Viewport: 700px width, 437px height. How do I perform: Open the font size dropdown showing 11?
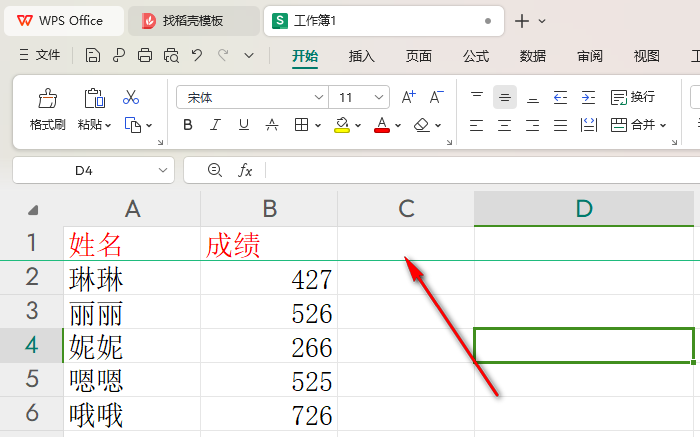click(379, 97)
